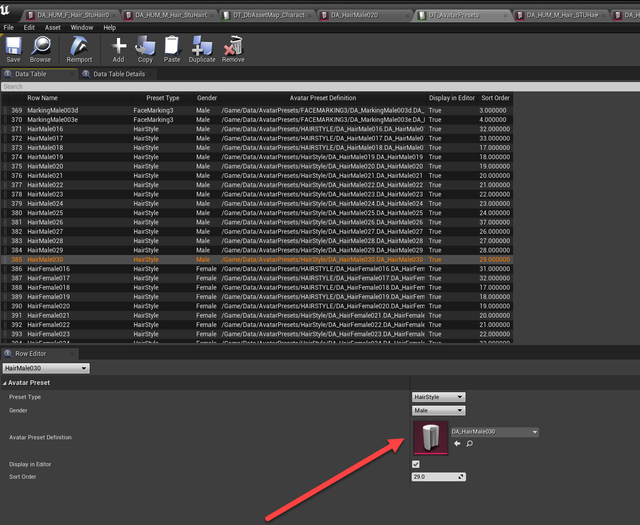Select the HairMale029 row

[257, 250]
